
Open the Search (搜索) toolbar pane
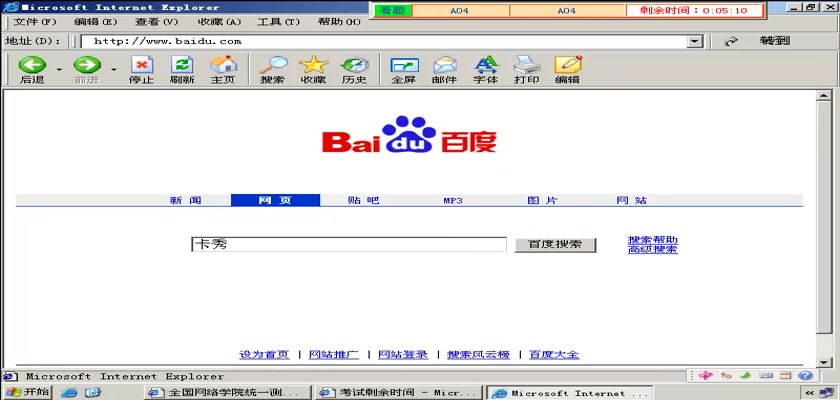[273, 70]
